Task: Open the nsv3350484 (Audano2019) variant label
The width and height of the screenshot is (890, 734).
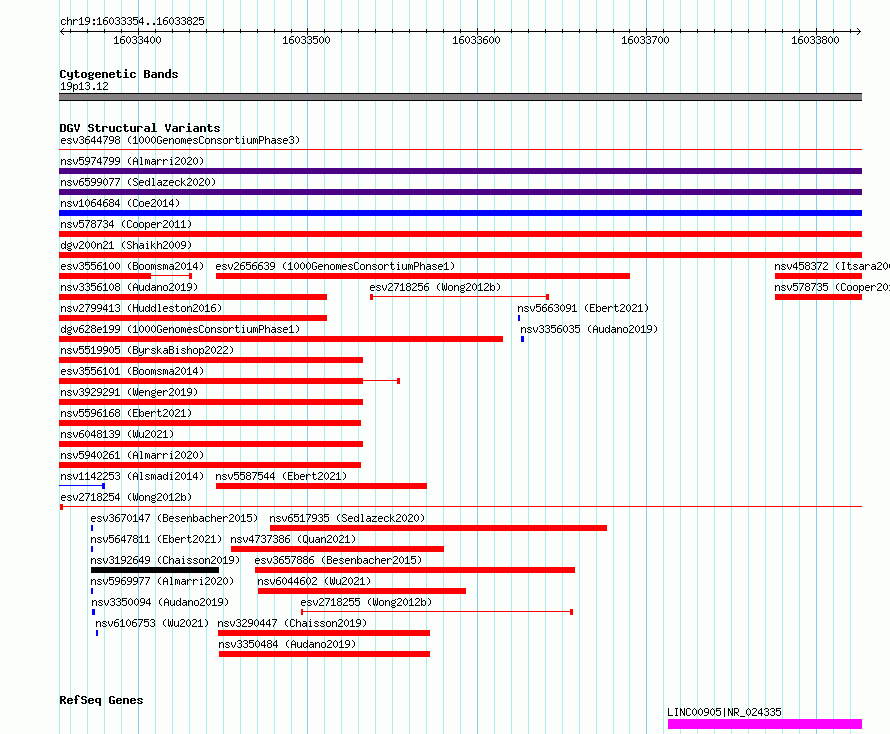Action: tap(287, 644)
